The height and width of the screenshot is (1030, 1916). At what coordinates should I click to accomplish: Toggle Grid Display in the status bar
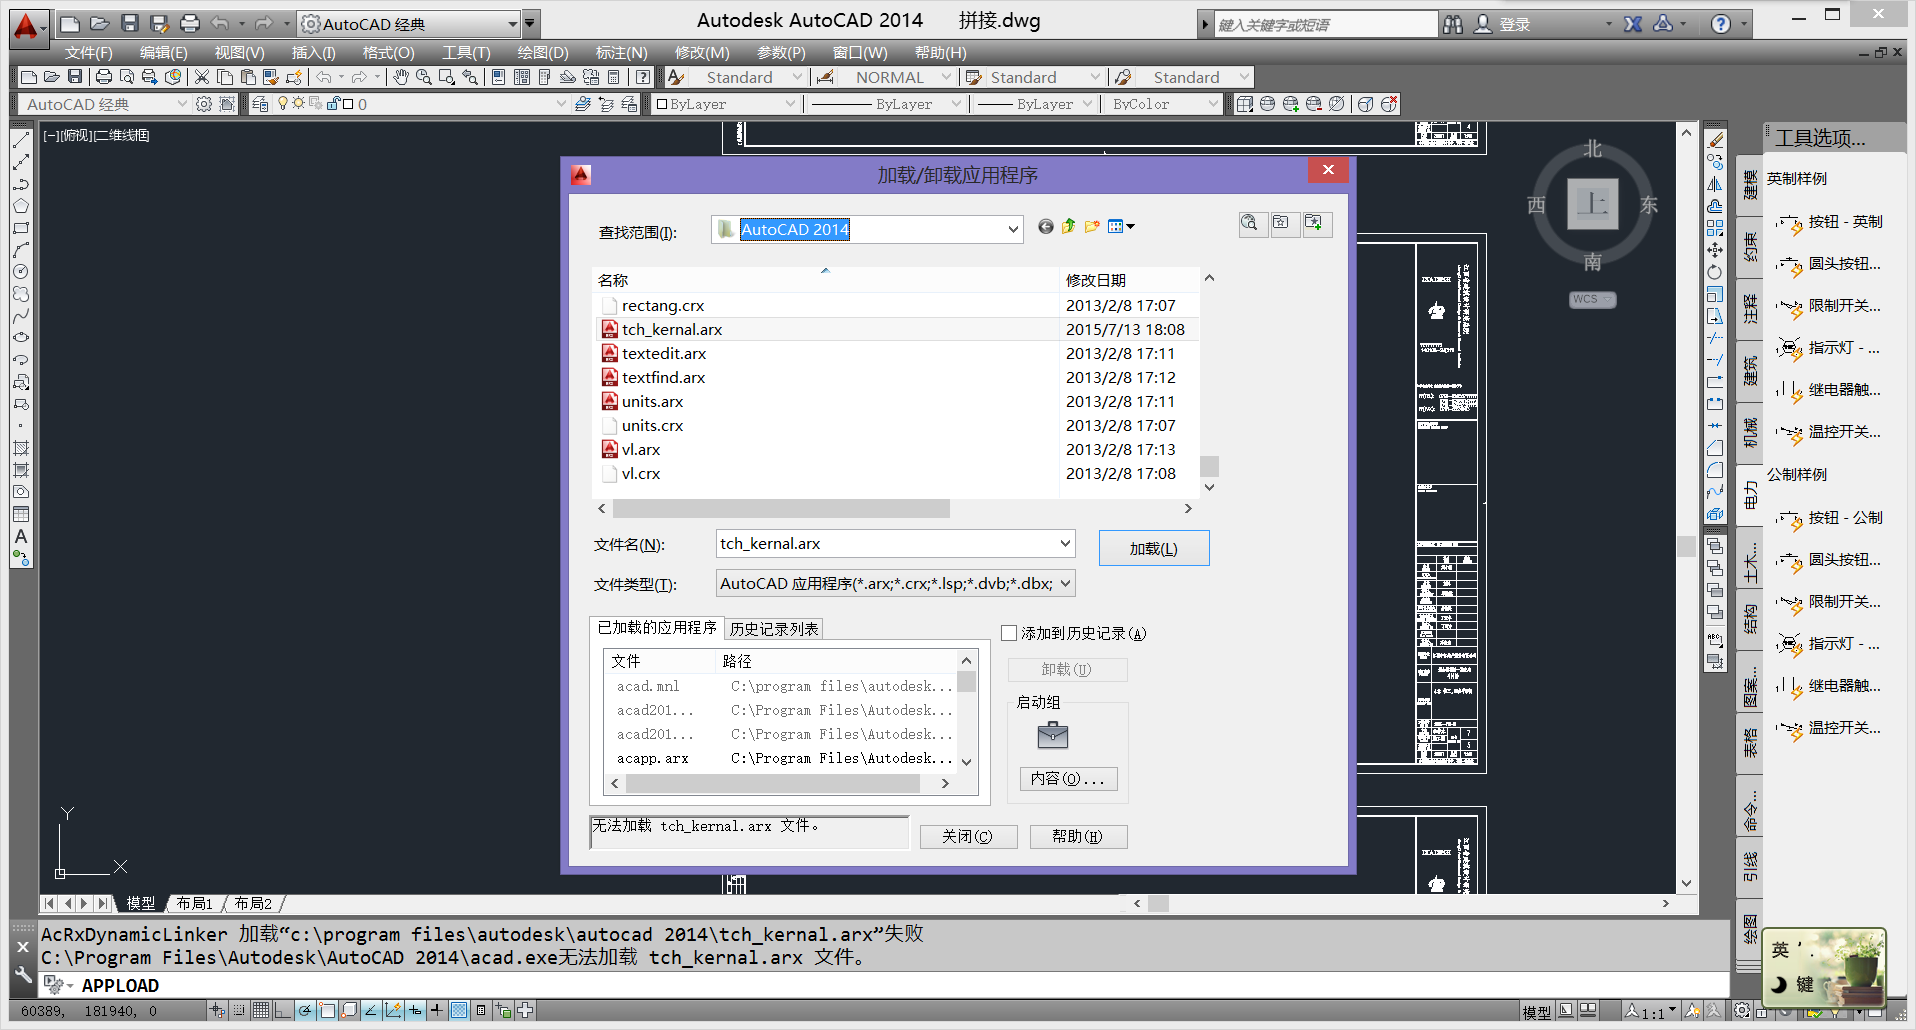[261, 1010]
